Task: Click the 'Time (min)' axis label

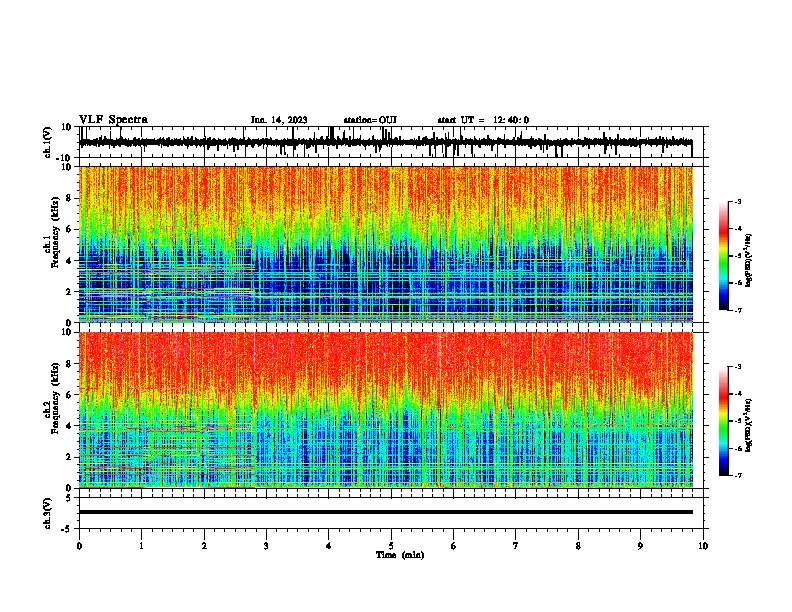Action: click(x=400, y=555)
